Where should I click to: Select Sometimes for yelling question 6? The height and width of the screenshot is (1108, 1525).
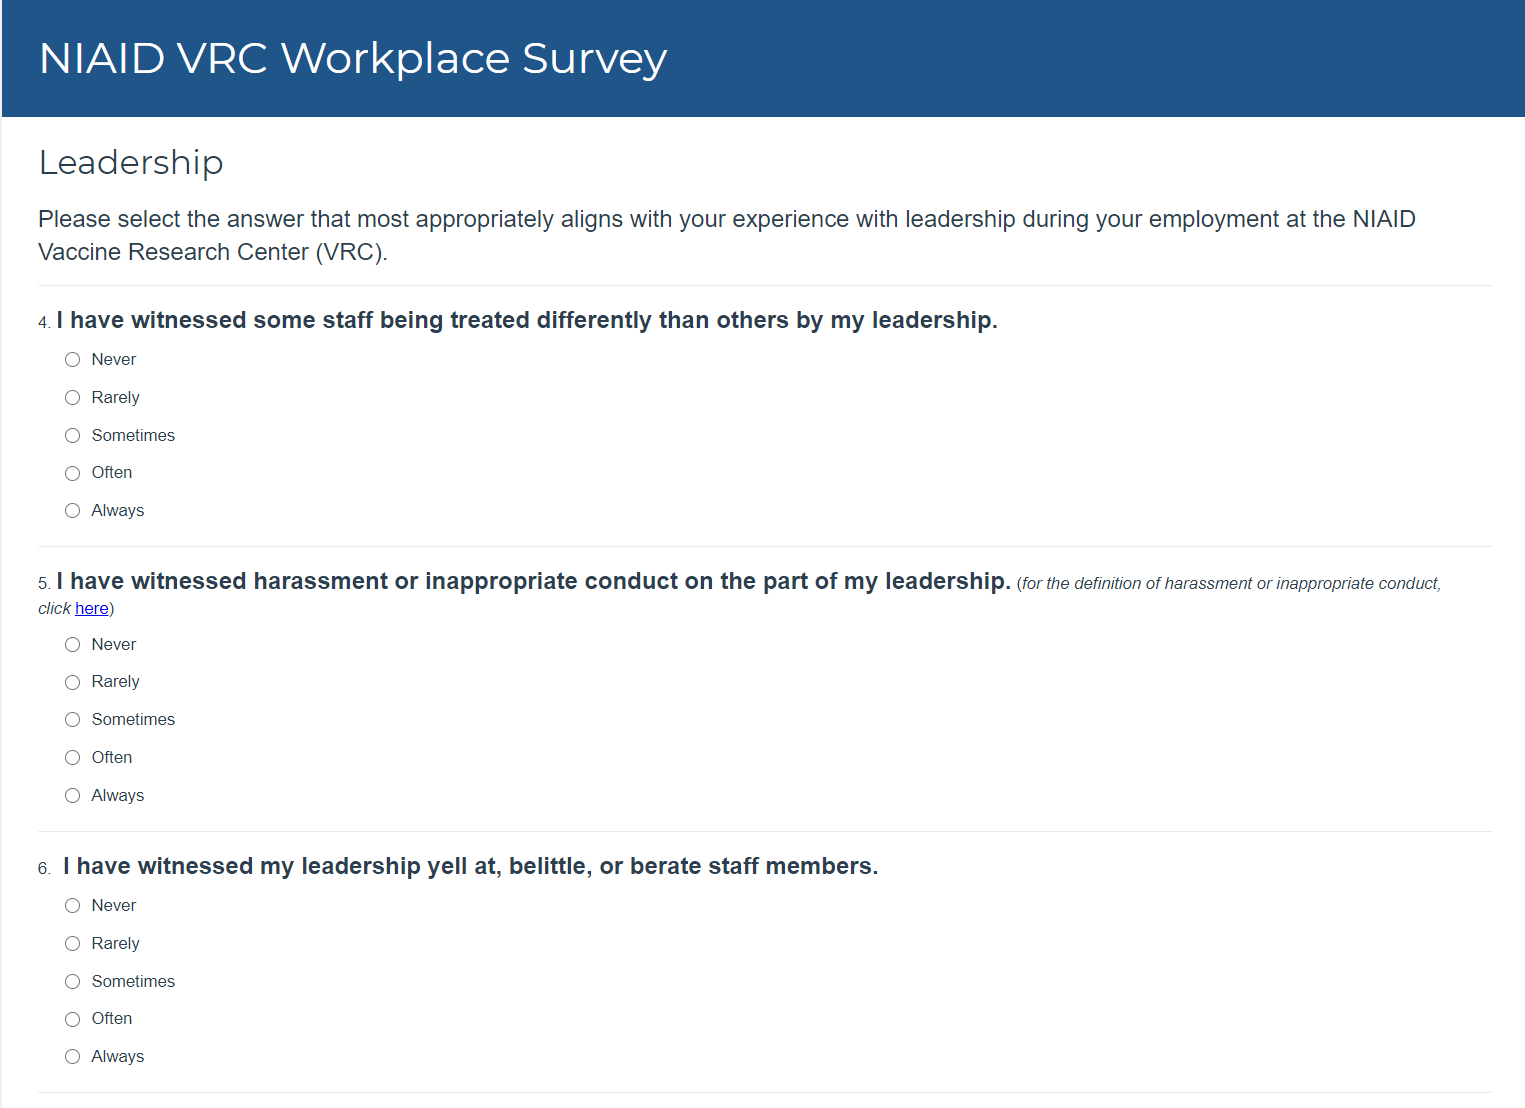[x=73, y=982]
